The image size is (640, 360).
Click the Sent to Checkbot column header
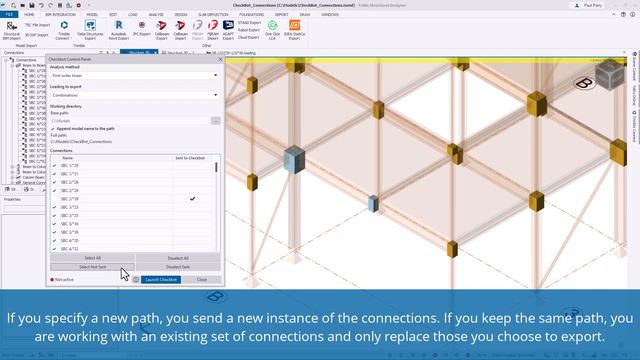[190, 158]
